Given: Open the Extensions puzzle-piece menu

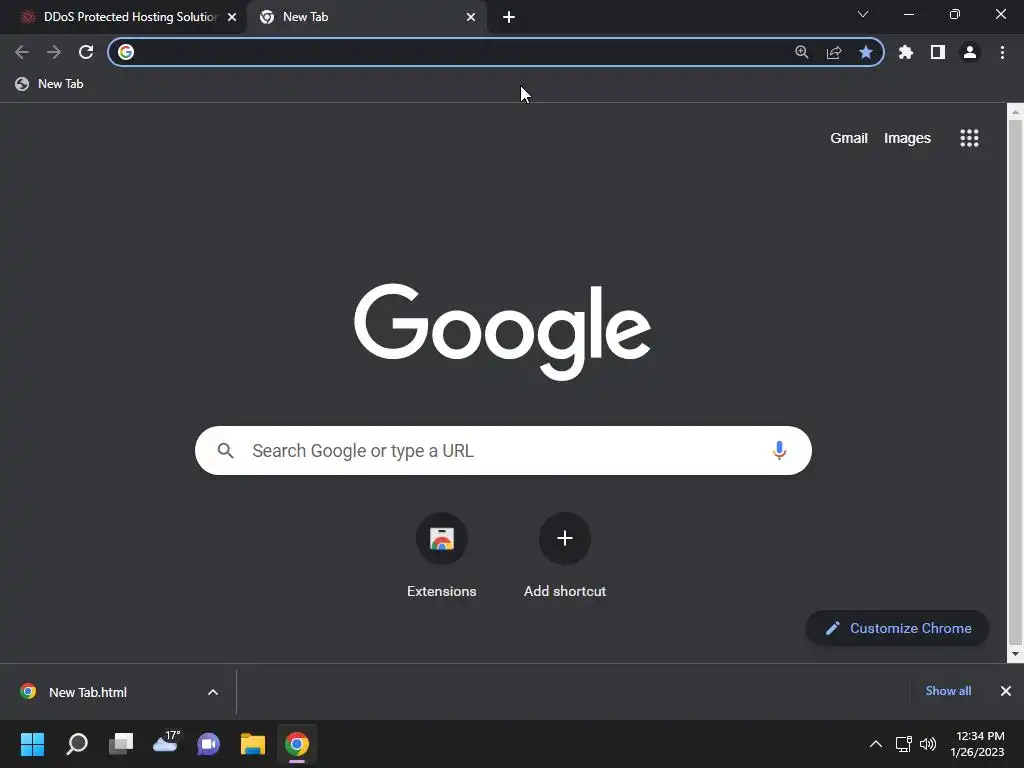Looking at the screenshot, I should 905,52.
